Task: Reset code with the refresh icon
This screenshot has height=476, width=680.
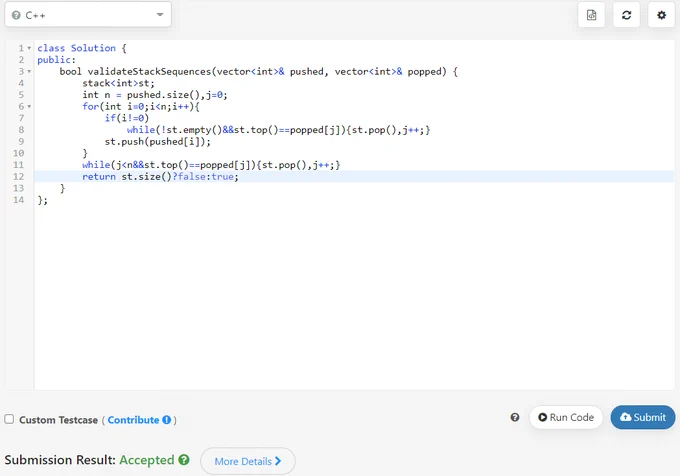Action: click(626, 15)
